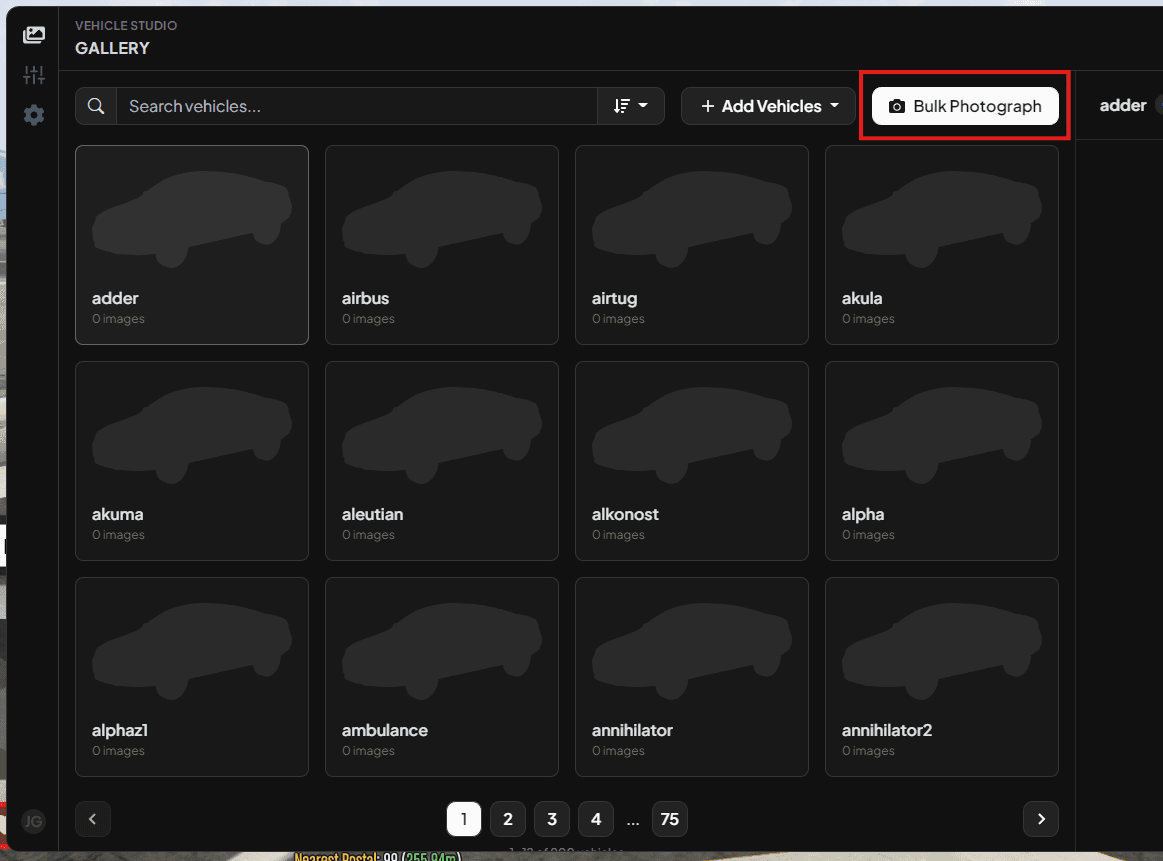This screenshot has height=861, width=1163.
Task: Open the akula vehicle card
Action: tap(942, 245)
